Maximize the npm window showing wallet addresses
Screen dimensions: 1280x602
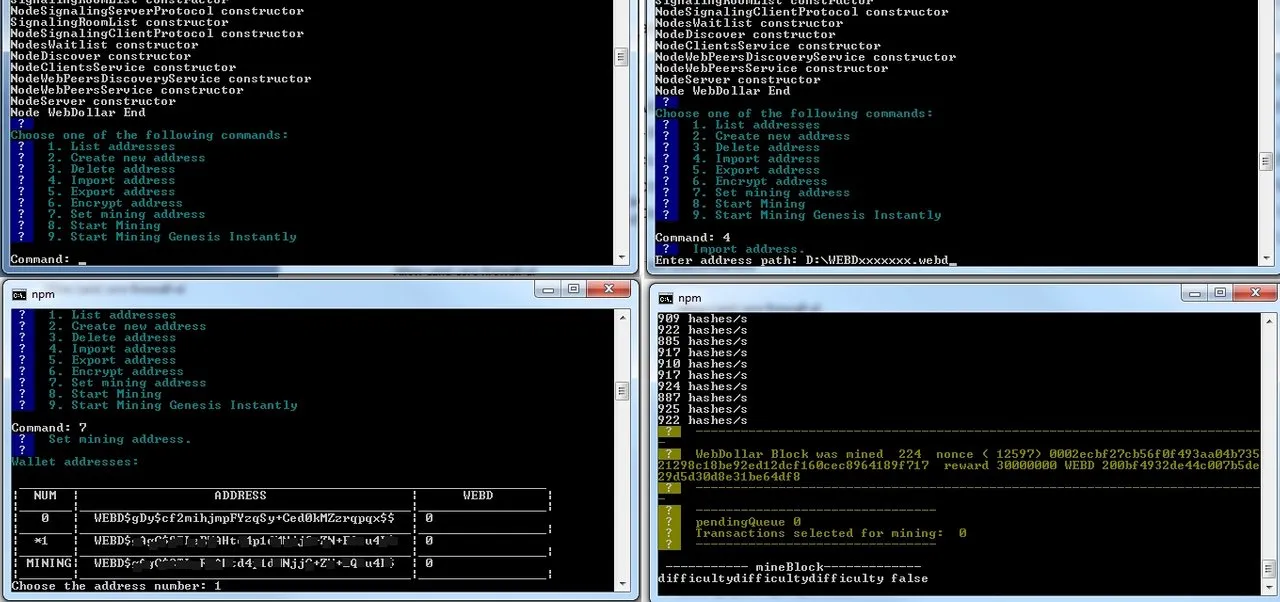pyautogui.click(x=574, y=289)
